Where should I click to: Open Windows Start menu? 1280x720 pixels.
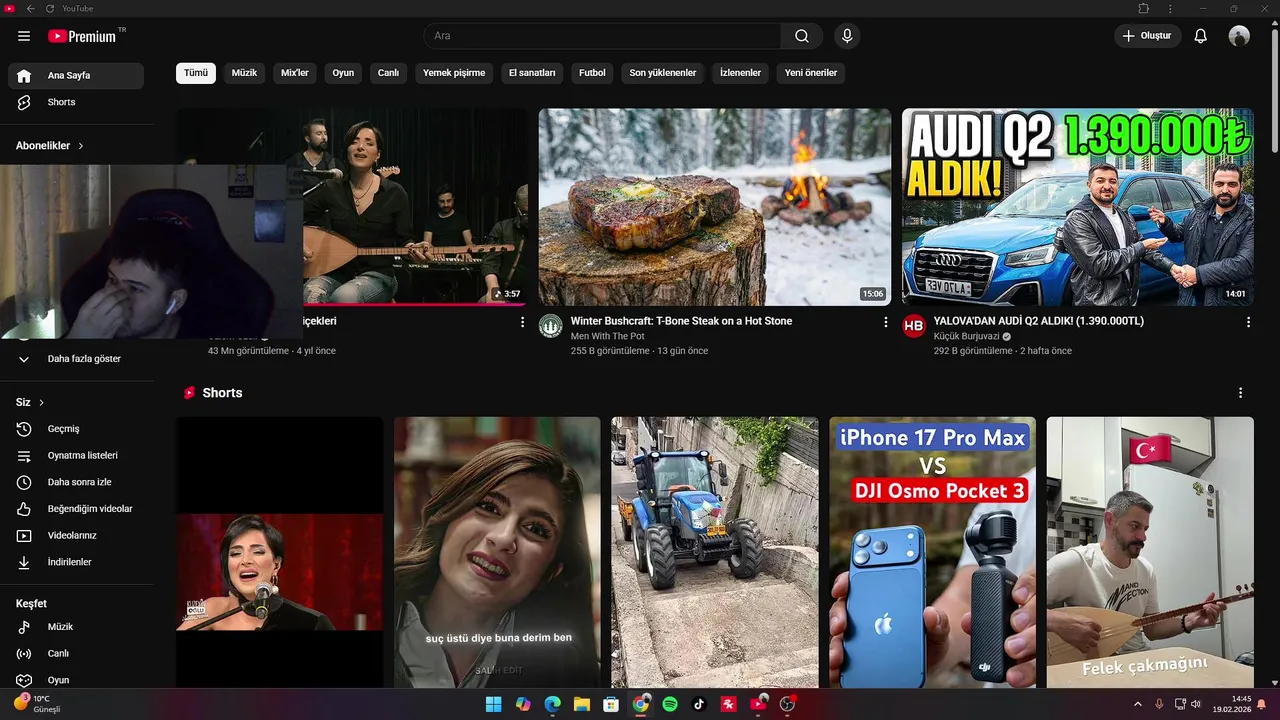[x=493, y=704]
